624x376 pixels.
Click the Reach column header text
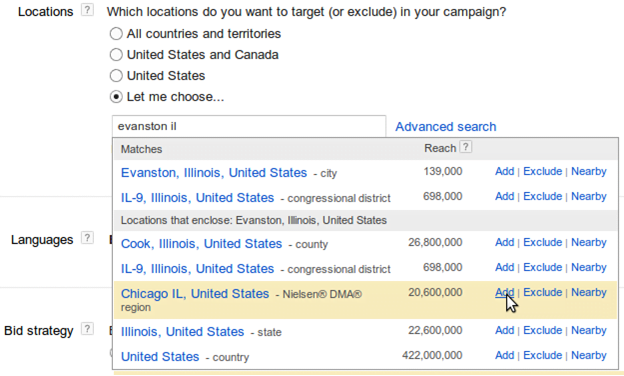pyautogui.click(x=440, y=148)
